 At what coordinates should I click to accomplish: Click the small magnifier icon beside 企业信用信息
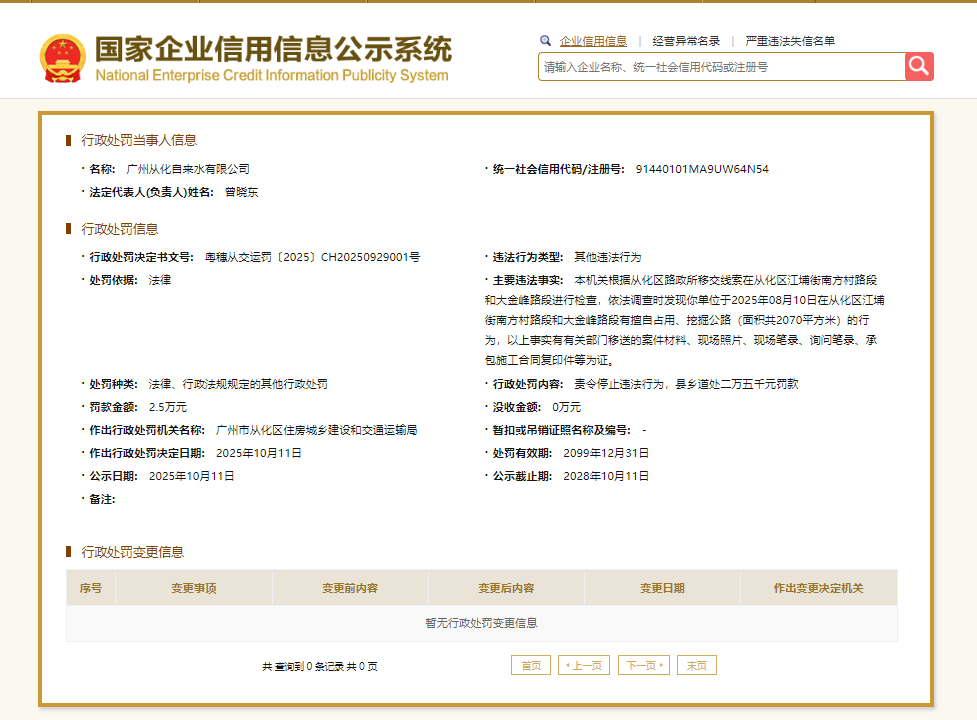pos(545,41)
